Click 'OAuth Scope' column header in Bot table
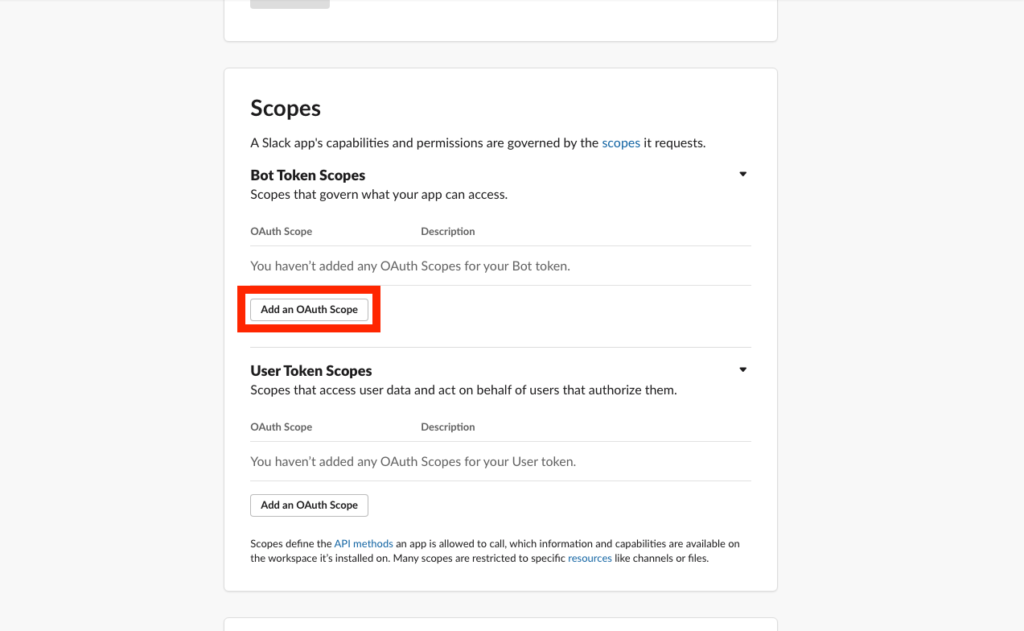 pyautogui.click(x=281, y=231)
